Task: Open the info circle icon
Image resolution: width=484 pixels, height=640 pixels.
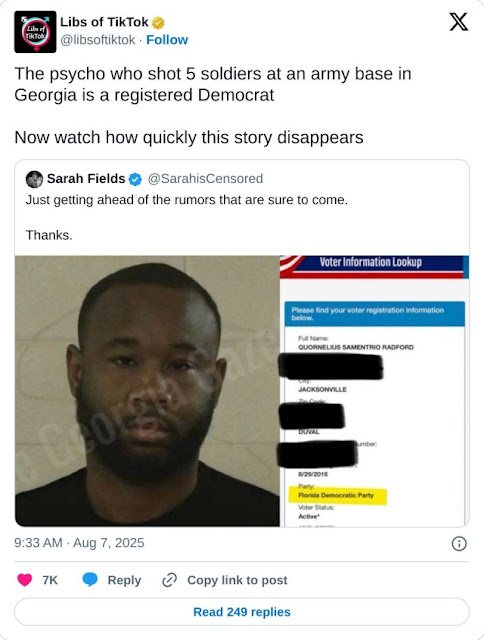Action: pos(459,544)
